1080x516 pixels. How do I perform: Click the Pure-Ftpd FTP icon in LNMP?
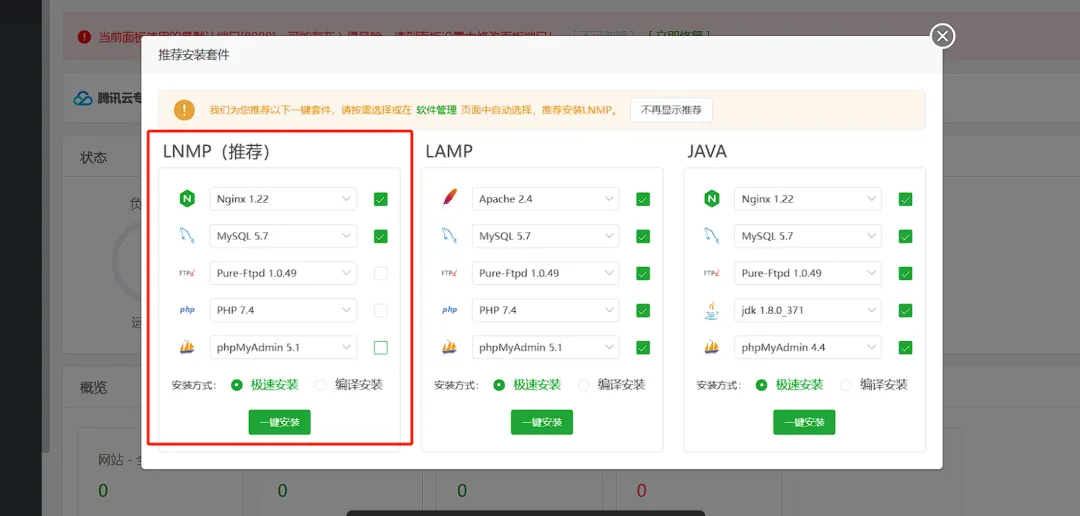(x=187, y=274)
